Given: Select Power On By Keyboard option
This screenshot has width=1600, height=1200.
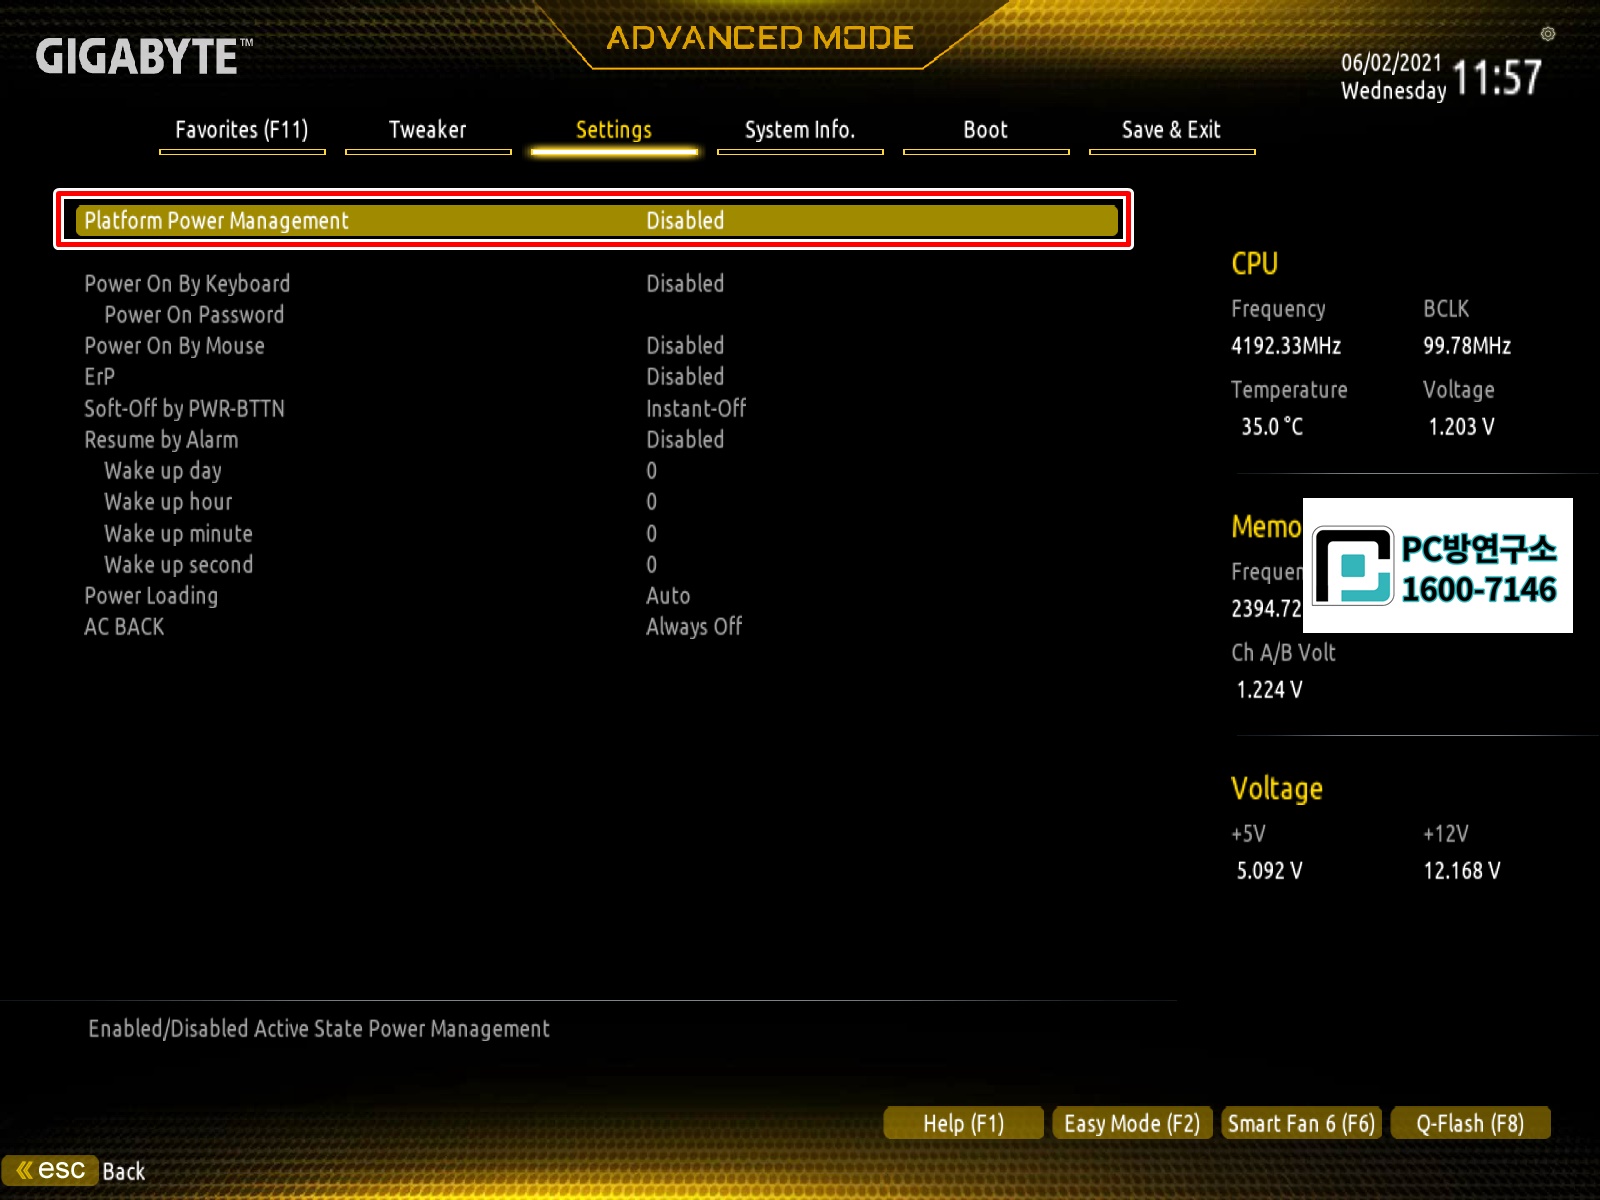Looking at the screenshot, I should 187,284.
